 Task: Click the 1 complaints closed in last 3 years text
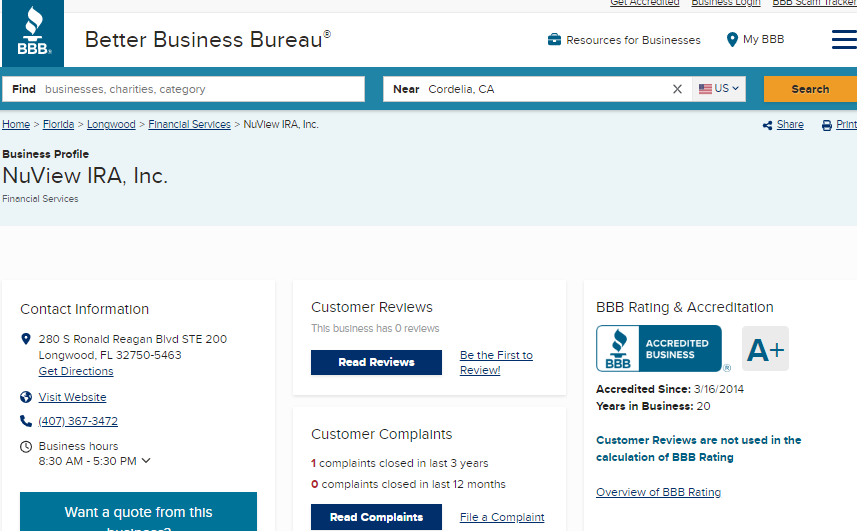coord(400,463)
